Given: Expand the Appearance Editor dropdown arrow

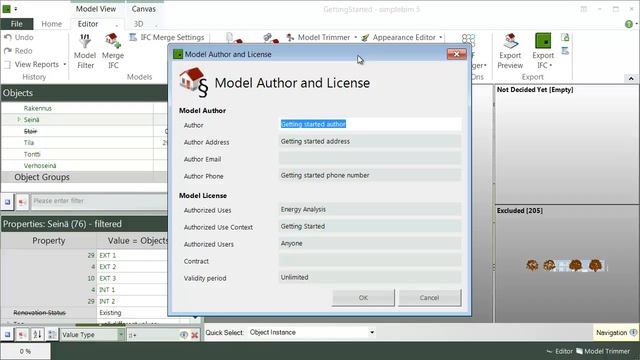Looking at the screenshot, I should tap(441, 37).
